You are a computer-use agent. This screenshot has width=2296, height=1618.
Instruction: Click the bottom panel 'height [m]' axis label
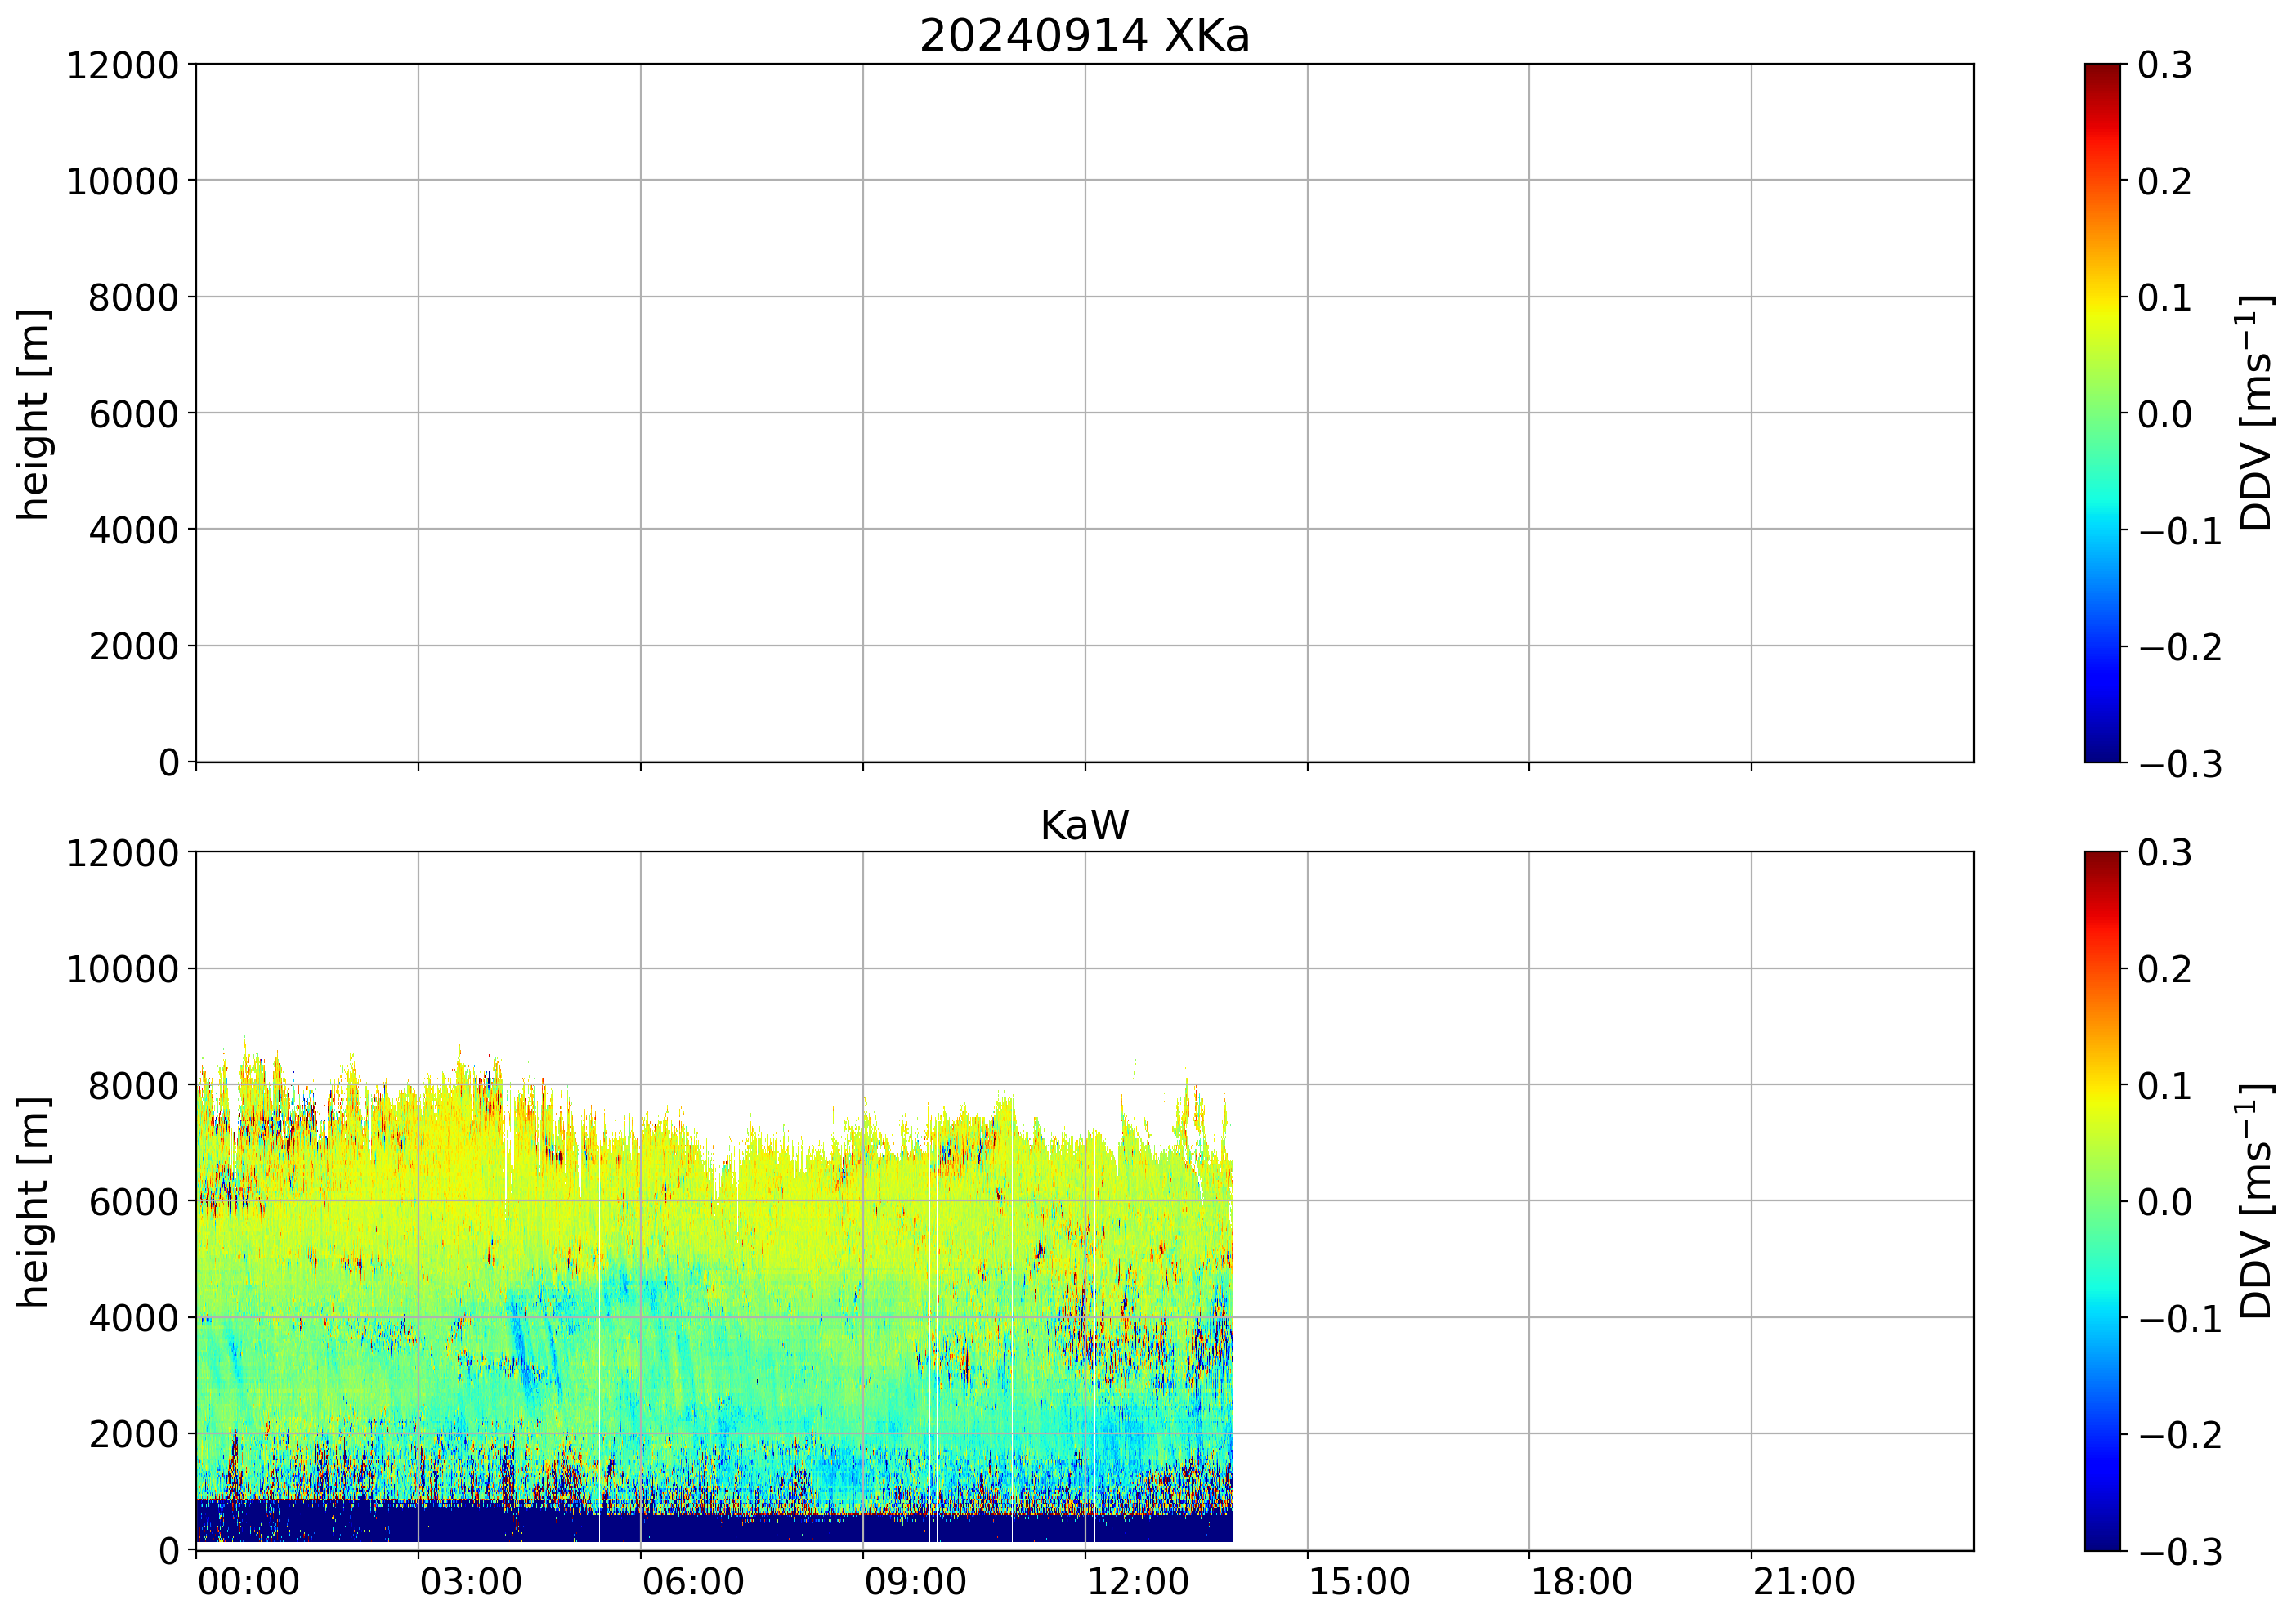pos(33,1201)
